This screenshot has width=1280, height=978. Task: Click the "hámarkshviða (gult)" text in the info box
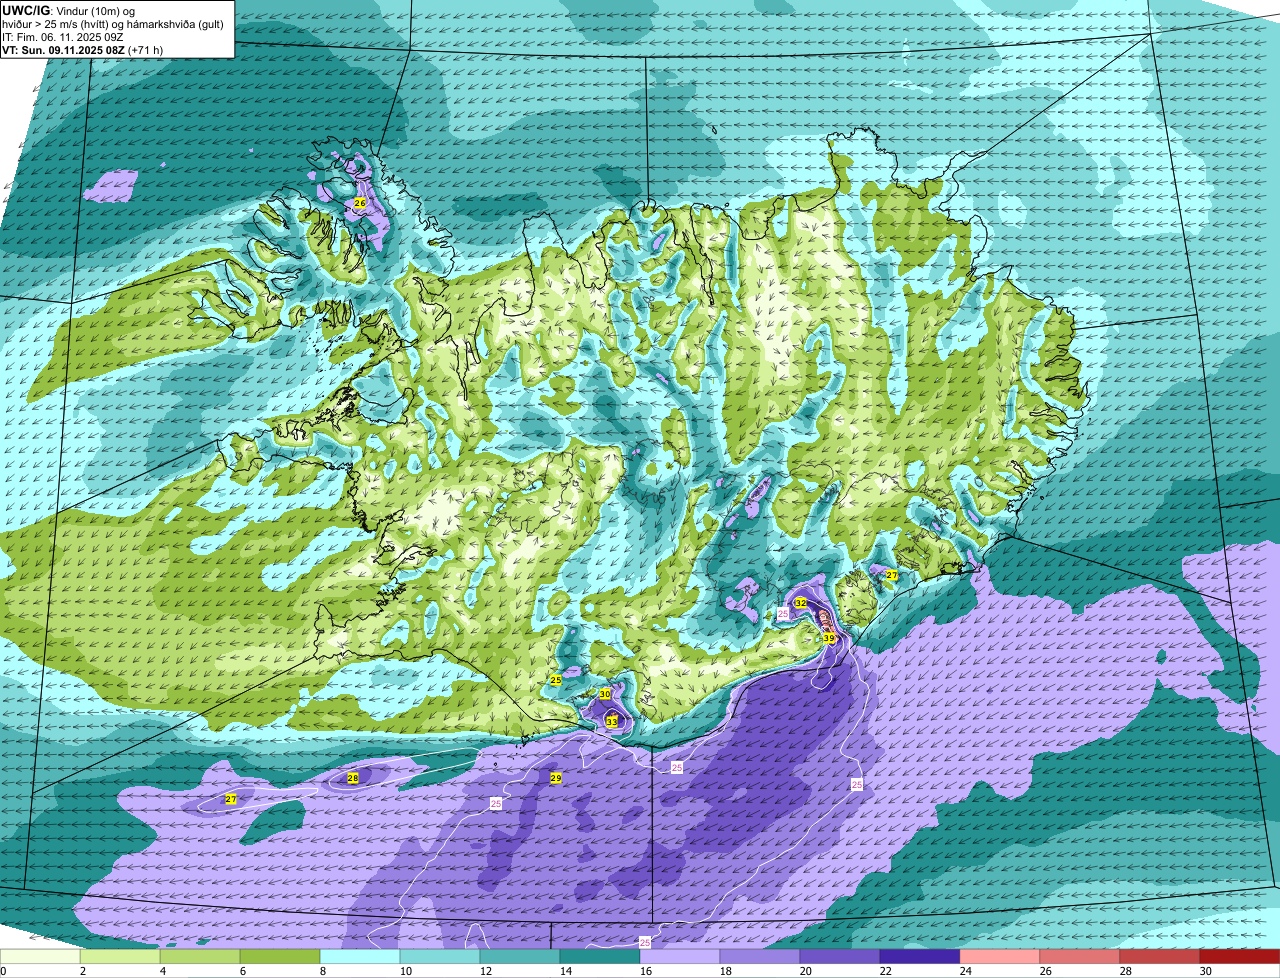(x=173, y=24)
